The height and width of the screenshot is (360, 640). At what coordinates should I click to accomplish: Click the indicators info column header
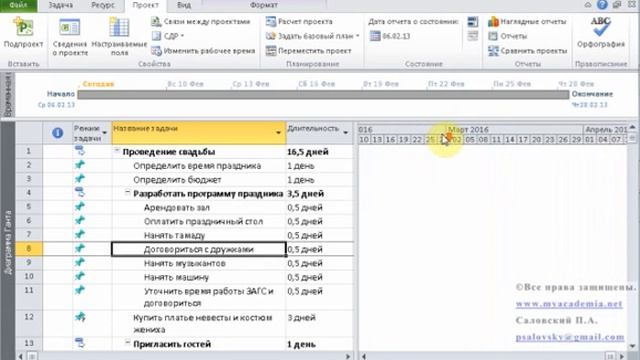pyautogui.click(x=58, y=133)
